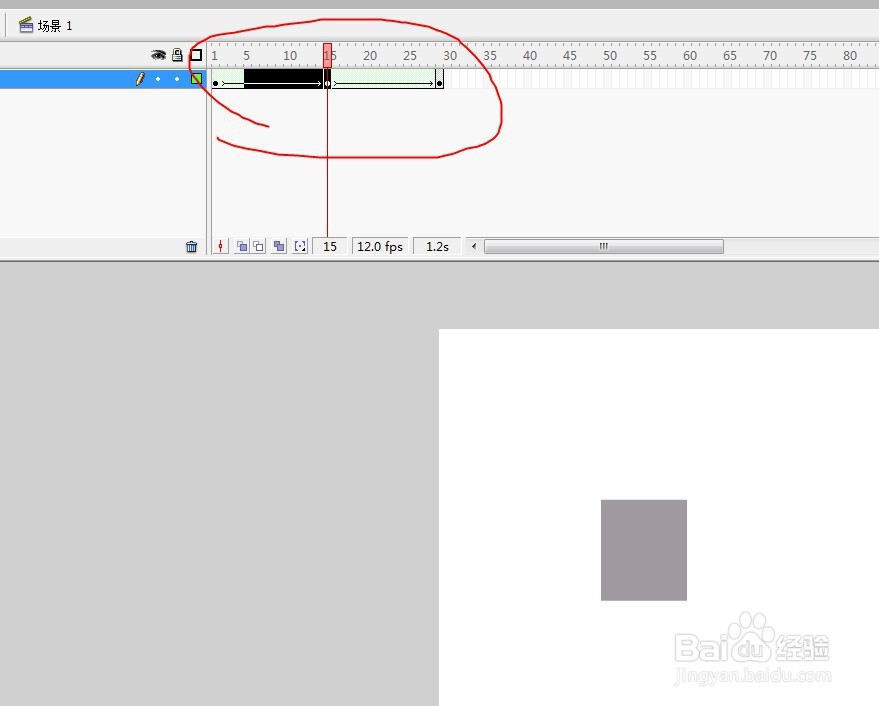Click frame number 20 on the timeline ruler

point(370,56)
